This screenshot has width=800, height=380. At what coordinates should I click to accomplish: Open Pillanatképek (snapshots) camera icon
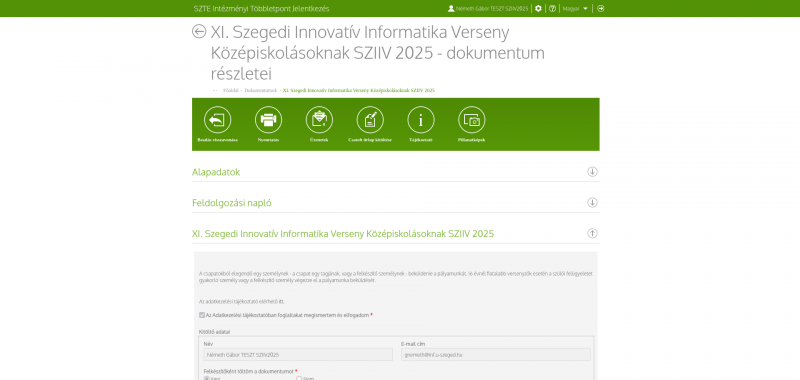[471, 120]
